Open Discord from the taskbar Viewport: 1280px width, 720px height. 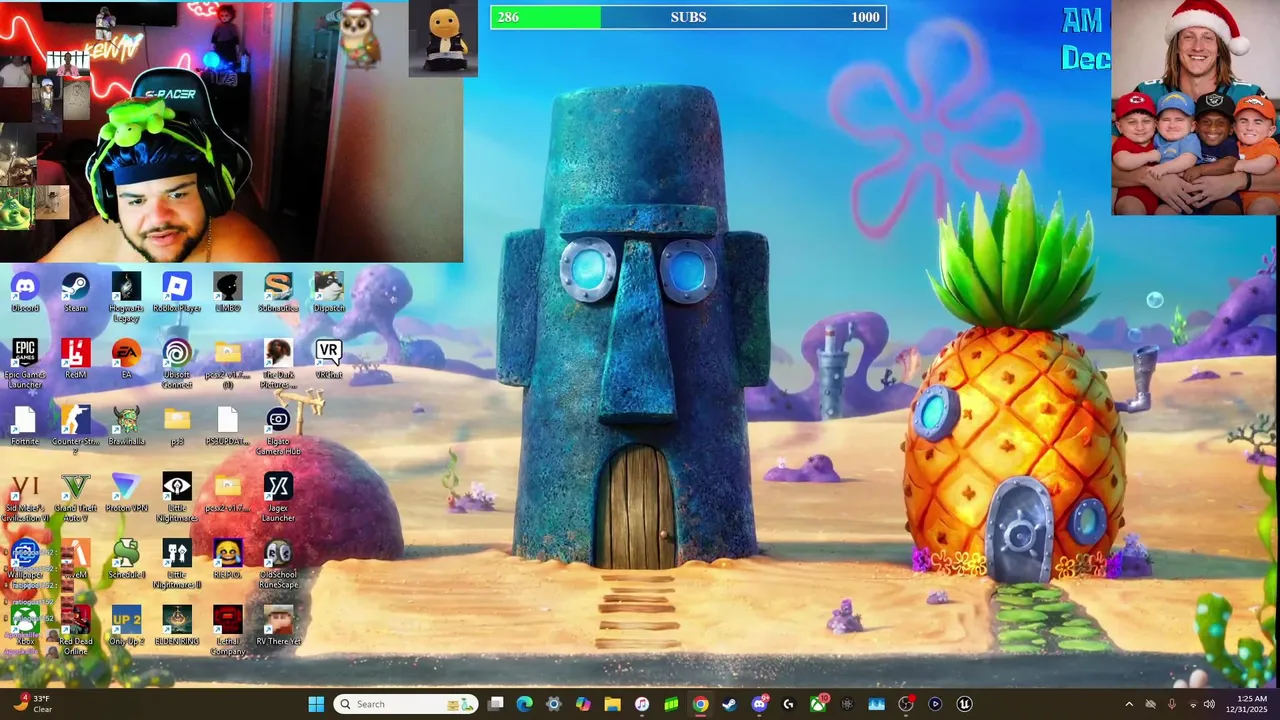tap(759, 704)
